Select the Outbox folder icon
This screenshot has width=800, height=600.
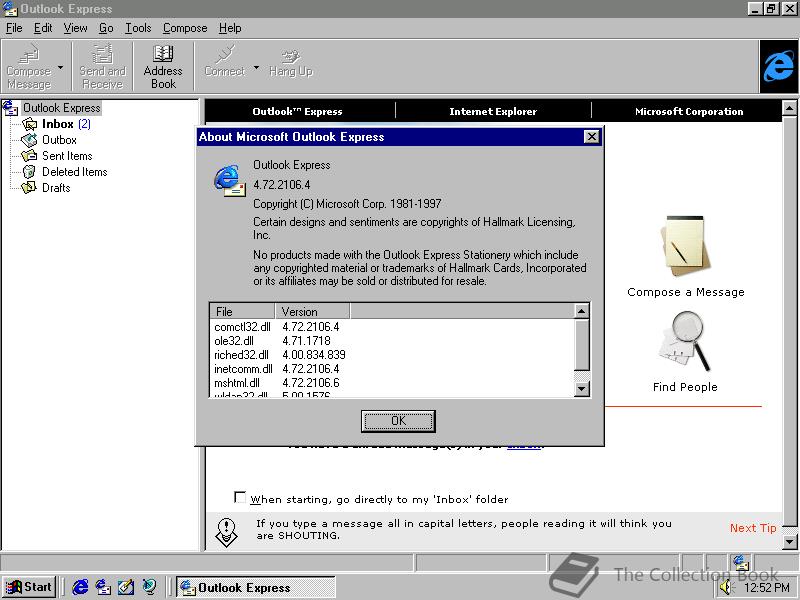point(29,140)
